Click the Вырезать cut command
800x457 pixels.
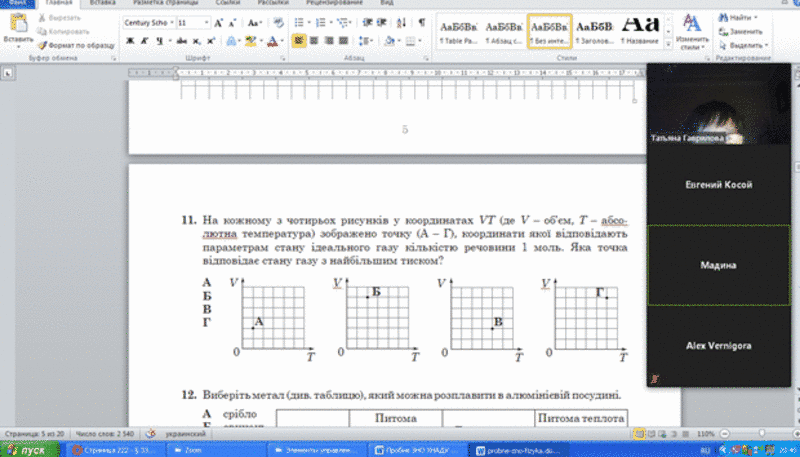click(59, 18)
